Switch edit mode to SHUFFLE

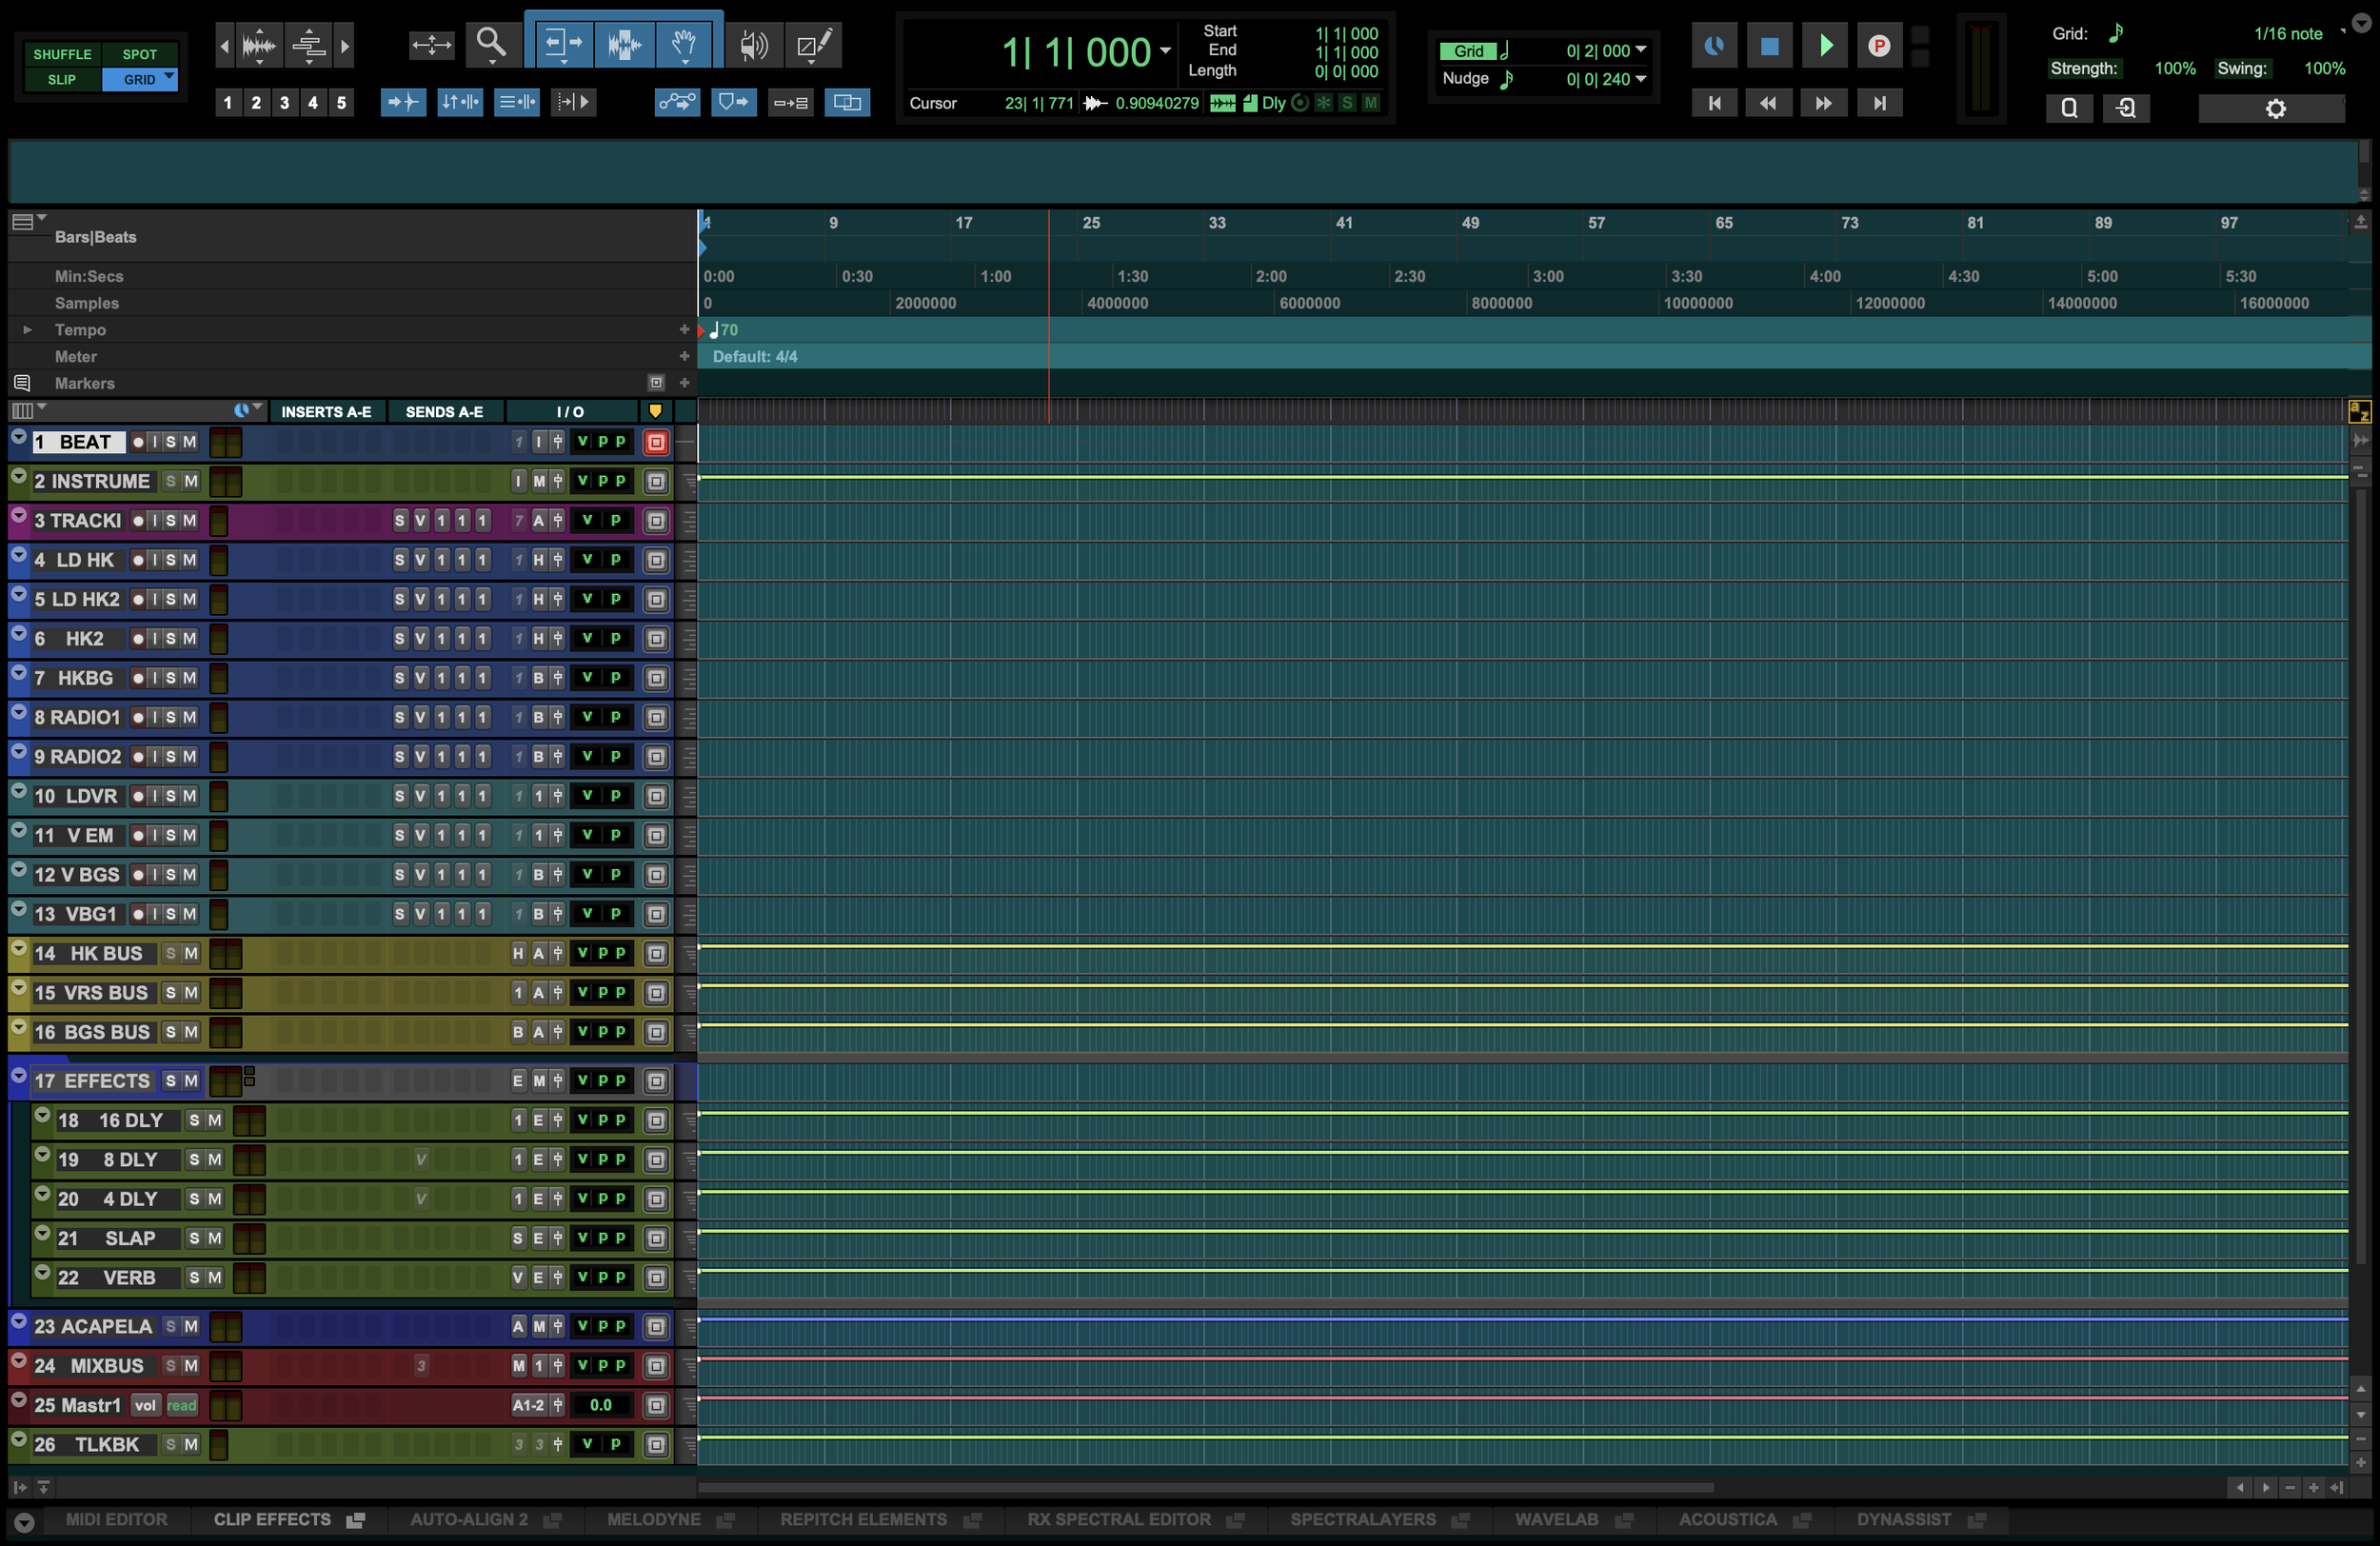pyautogui.click(x=62, y=54)
